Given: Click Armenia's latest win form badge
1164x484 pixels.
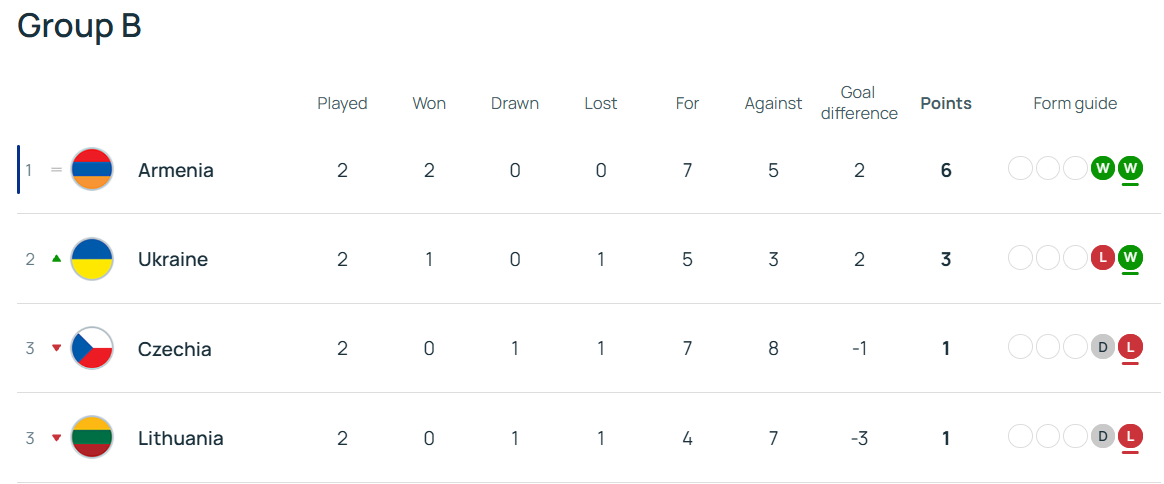Looking at the screenshot, I should coord(1130,168).
